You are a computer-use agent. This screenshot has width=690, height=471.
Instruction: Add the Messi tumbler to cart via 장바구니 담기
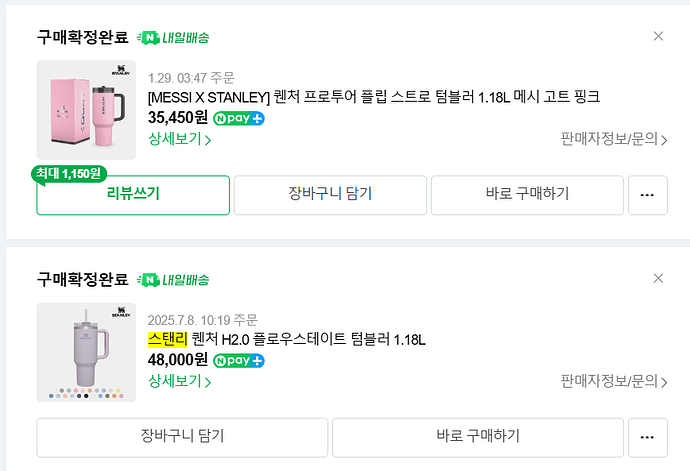(x=330, y=195)
